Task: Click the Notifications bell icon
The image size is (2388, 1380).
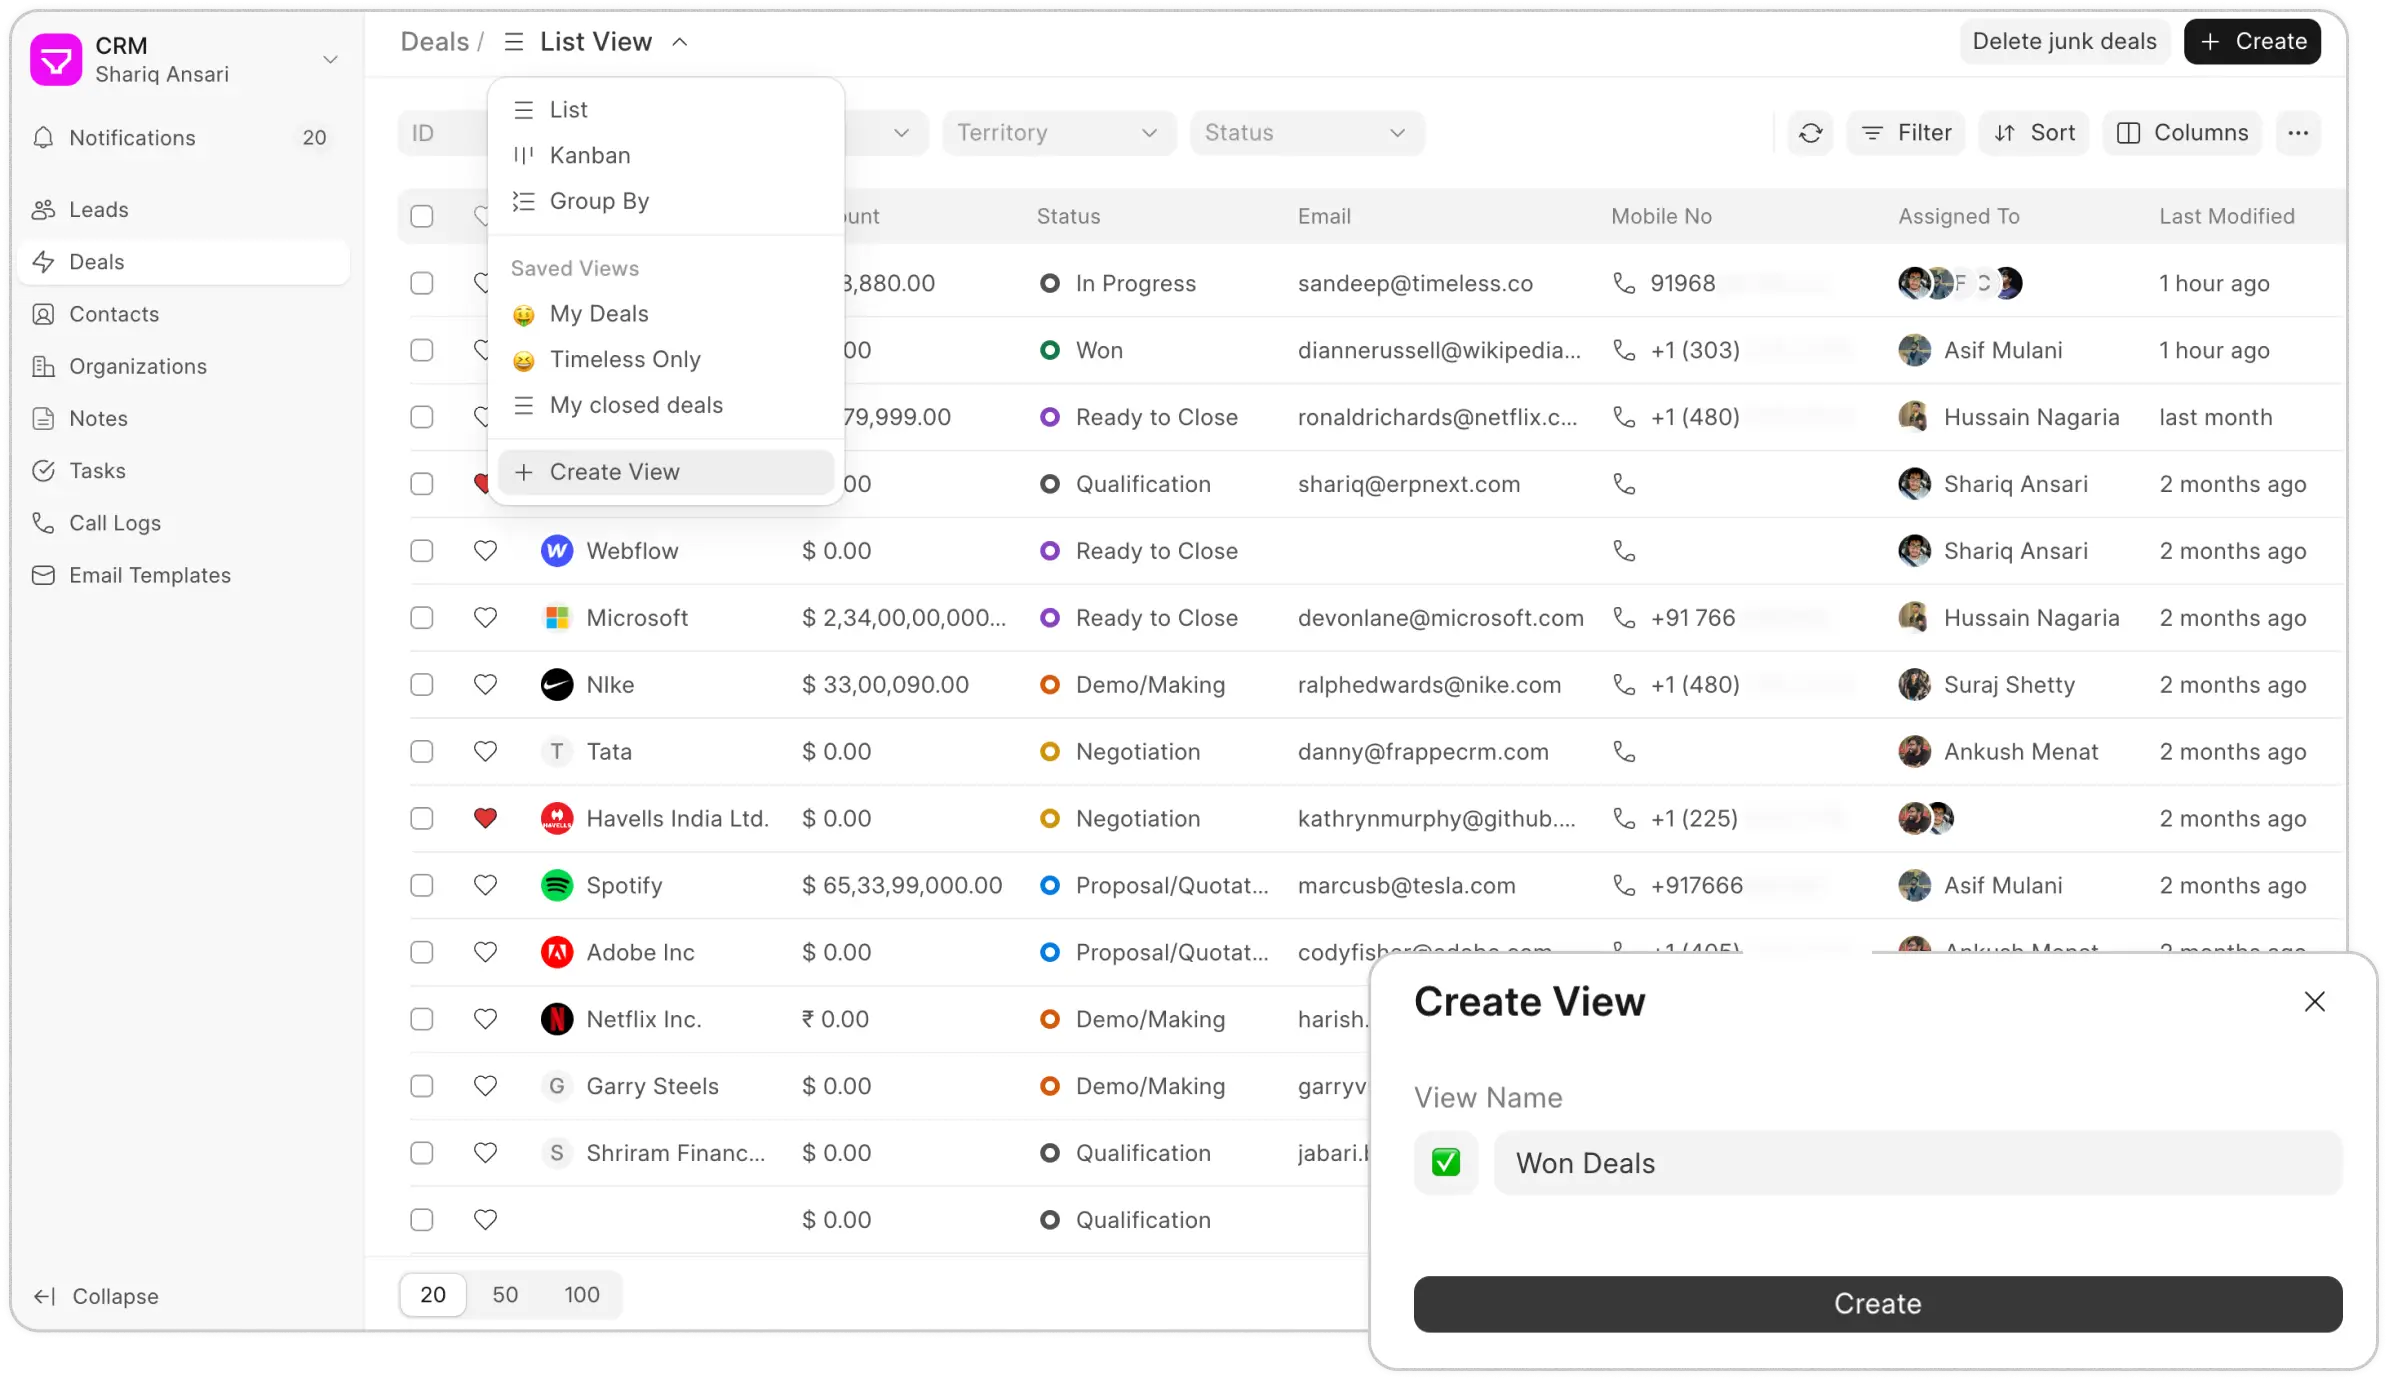Action: (x=43, y=138)
